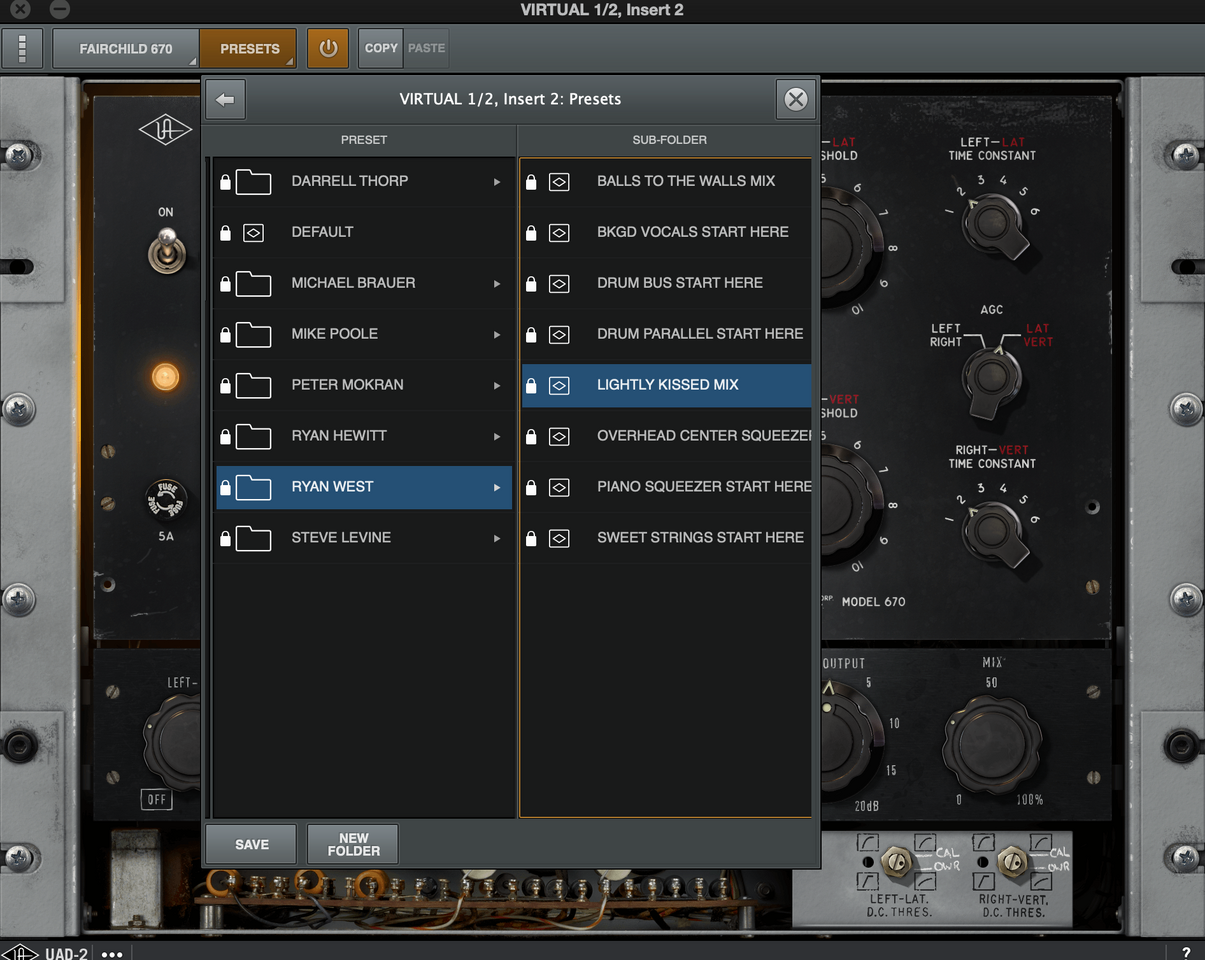This screenshot has height=960, width=1205.
Task: Select the LIGHTLY KISSED MIX preset
Action: pos(666,385)
